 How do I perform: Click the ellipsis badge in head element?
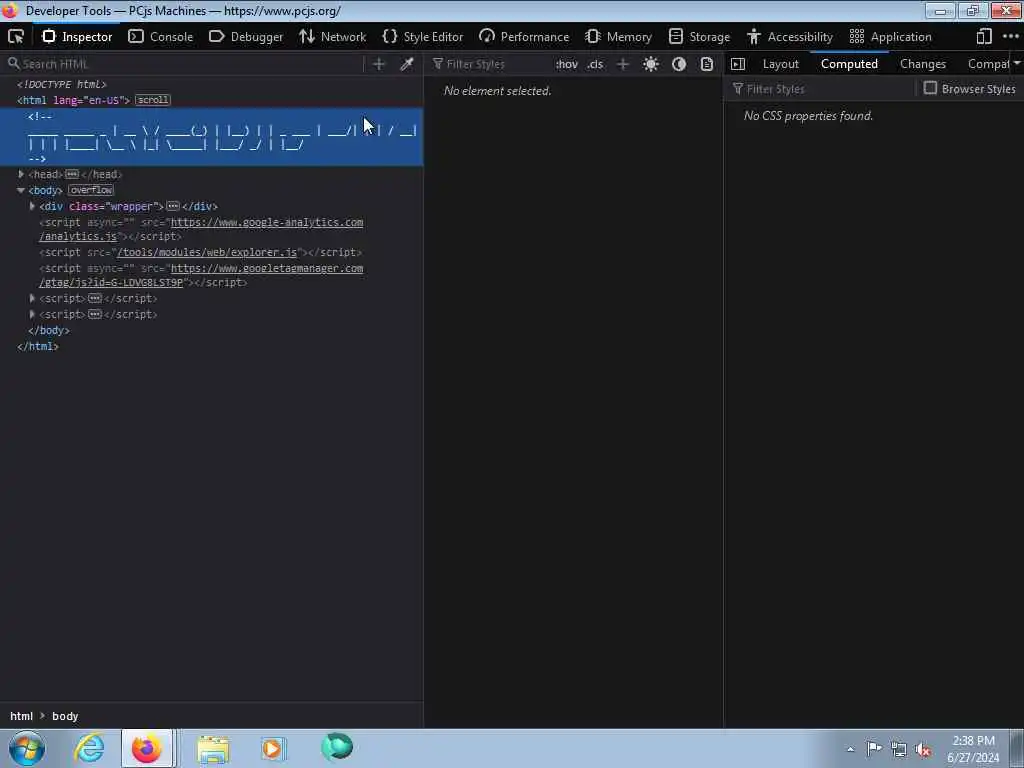coord(72,174)
